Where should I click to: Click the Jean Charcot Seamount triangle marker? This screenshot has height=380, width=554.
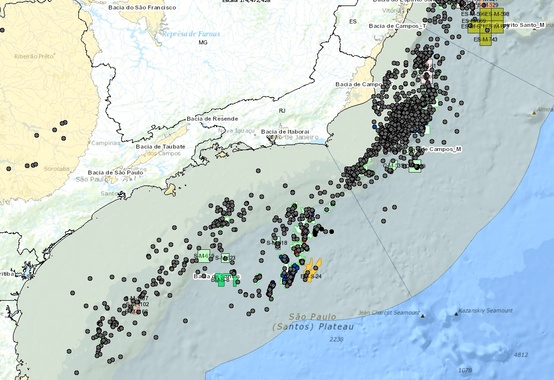coord(423,316)
